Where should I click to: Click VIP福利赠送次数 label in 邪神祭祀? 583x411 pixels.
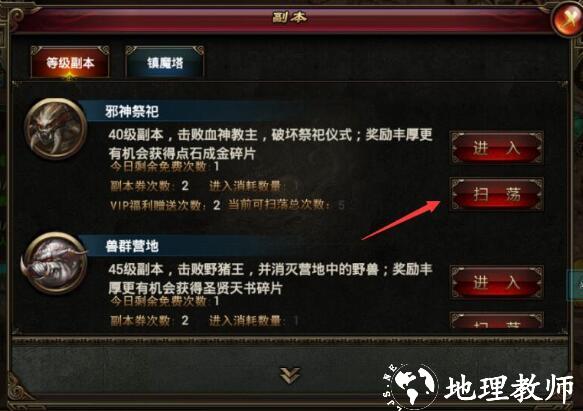point(158,205)
